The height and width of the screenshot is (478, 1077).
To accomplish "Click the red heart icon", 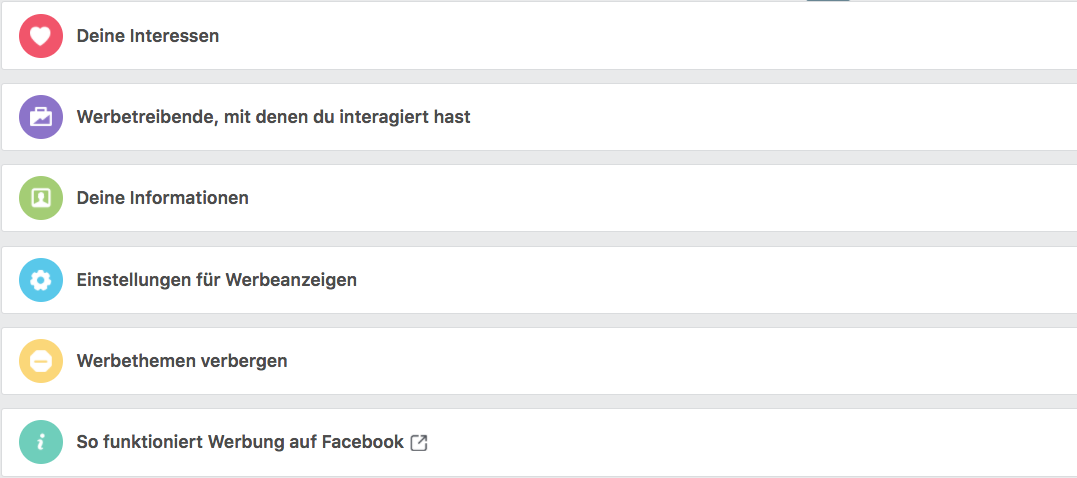I will [40, 36].
